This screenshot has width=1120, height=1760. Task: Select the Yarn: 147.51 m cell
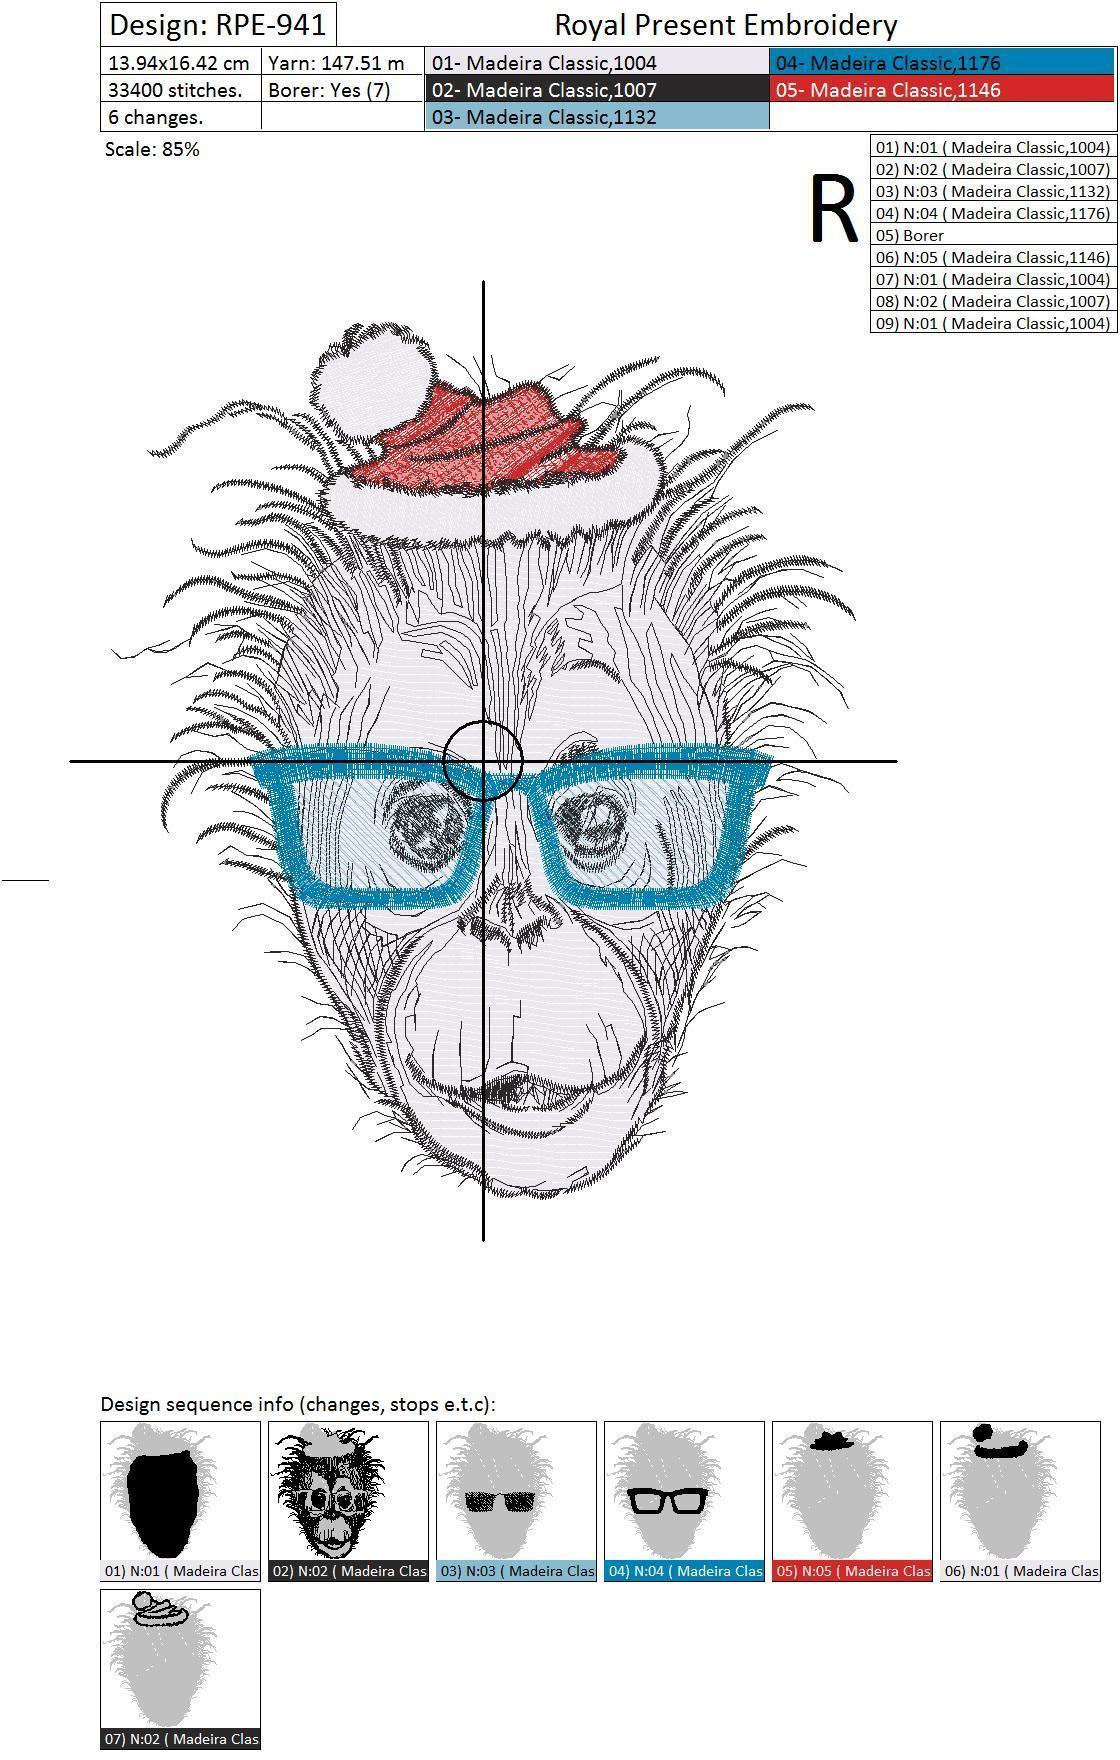click(x=343, y=63)
